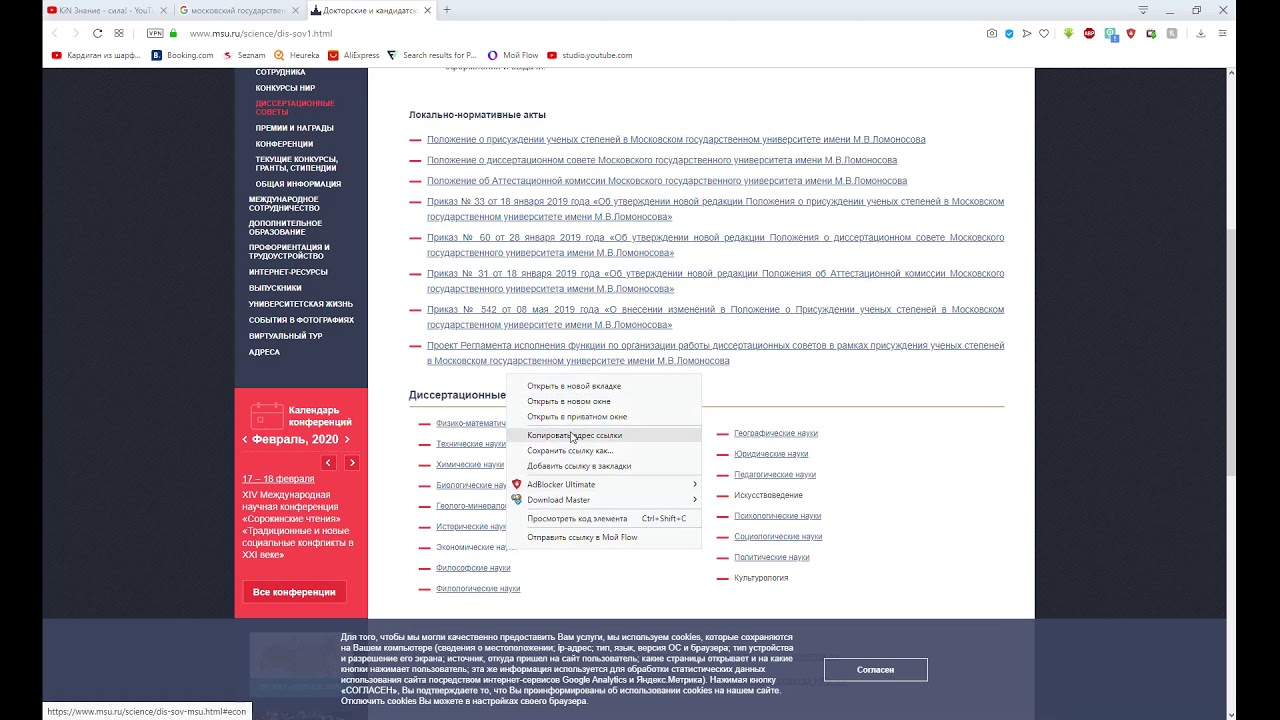The height and width of the screenshot is (720, 1280).
Task: Open the Мой Flow bookmark
Action: click(x=513, y=55)
